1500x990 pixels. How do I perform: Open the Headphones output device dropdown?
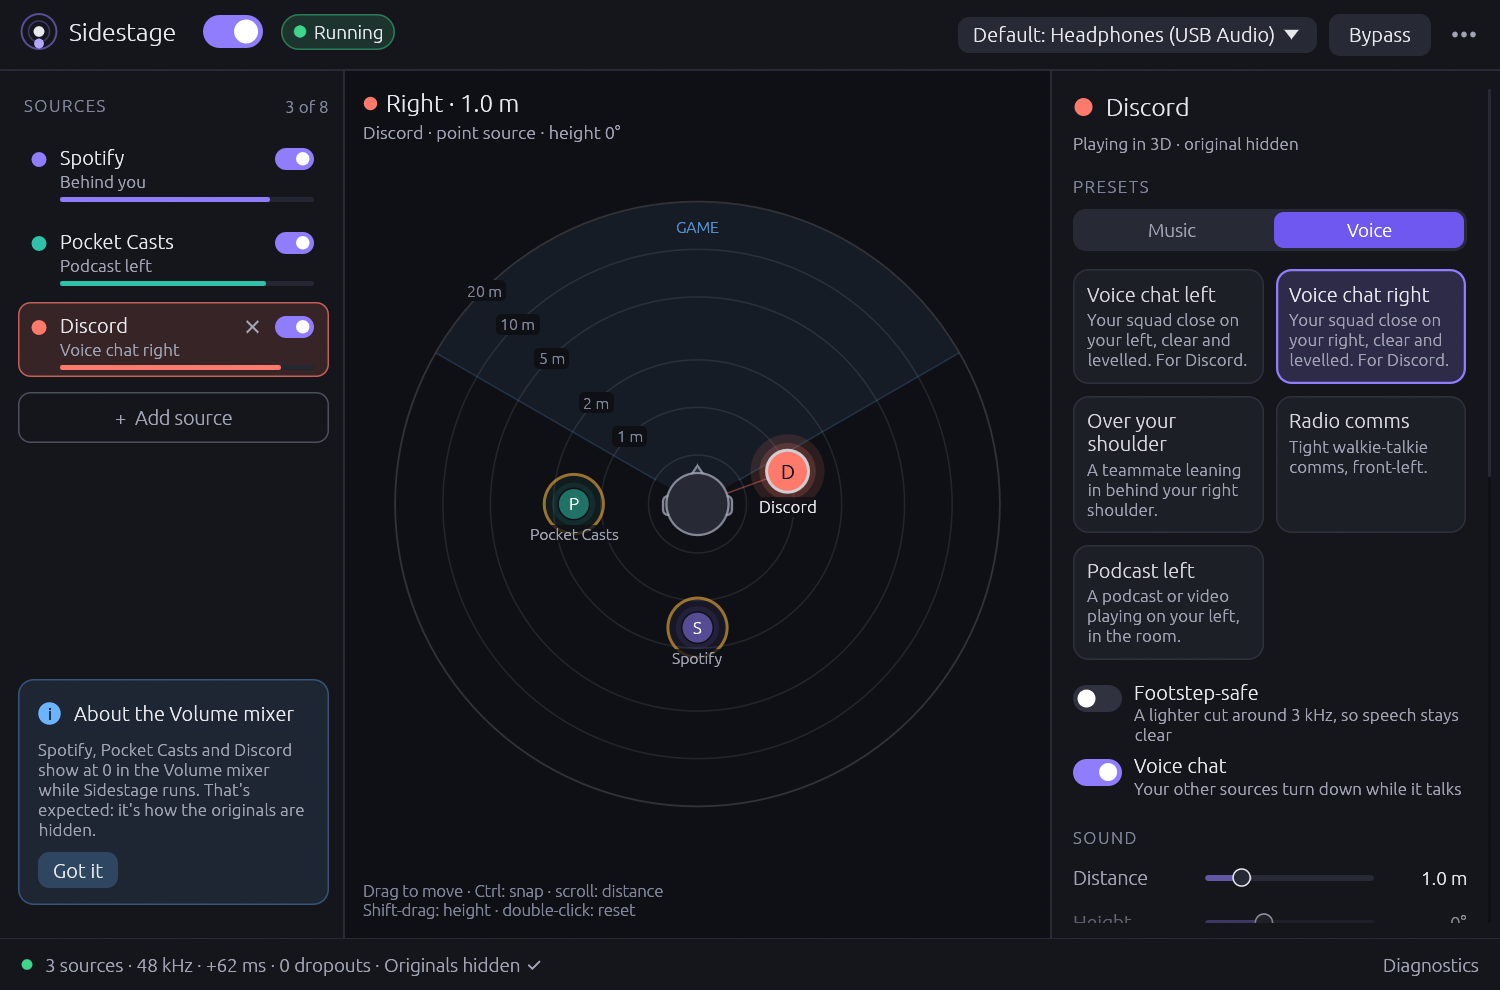point(1136,35)
